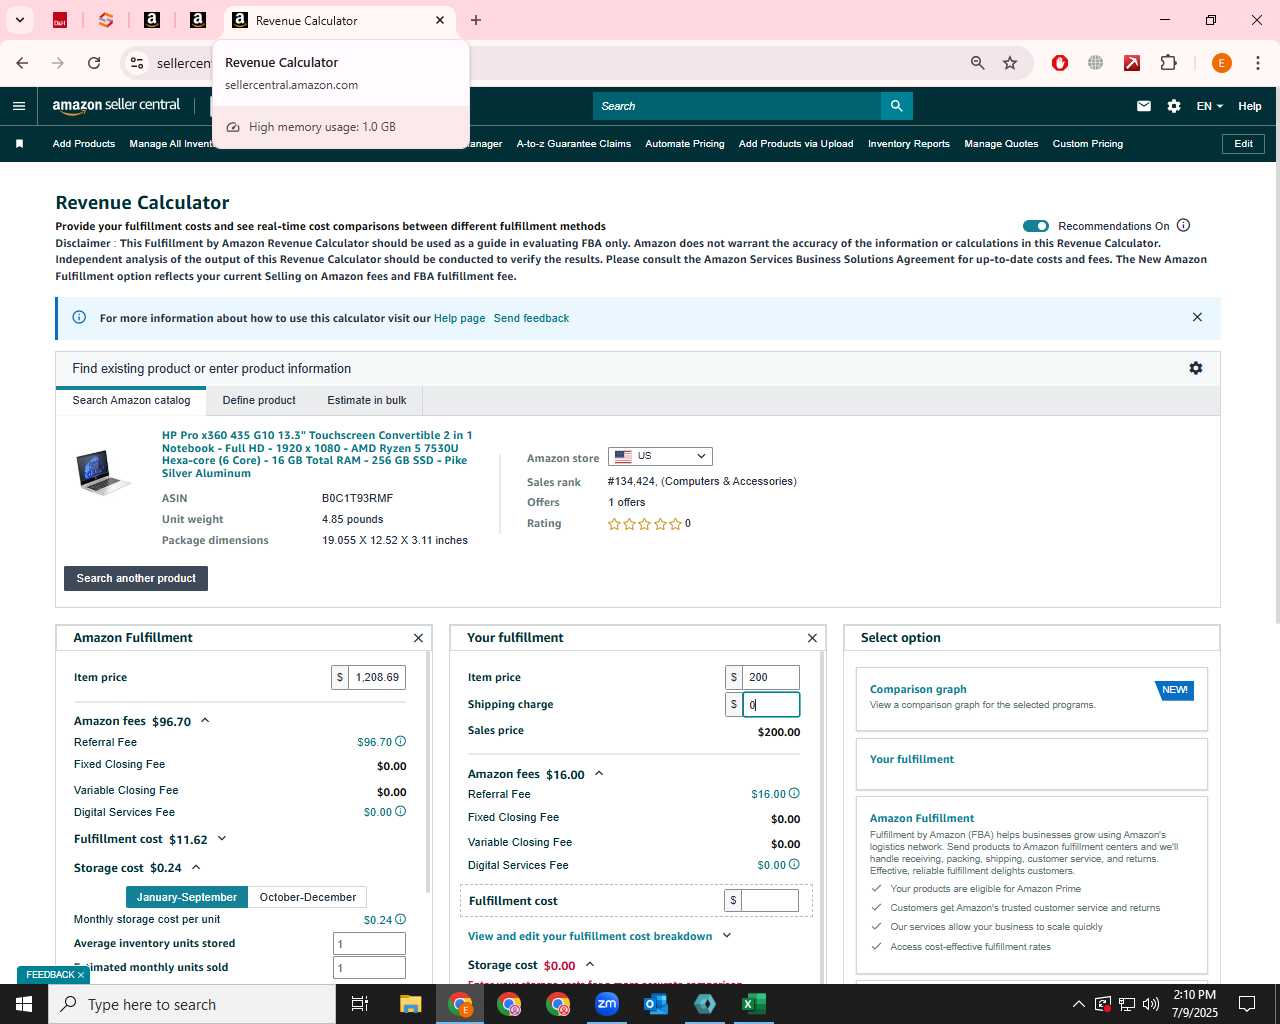The width and height of the screenshot is (1280, 1024).
Task: Switch to Define product tab
Action: (x=259, y=400)
